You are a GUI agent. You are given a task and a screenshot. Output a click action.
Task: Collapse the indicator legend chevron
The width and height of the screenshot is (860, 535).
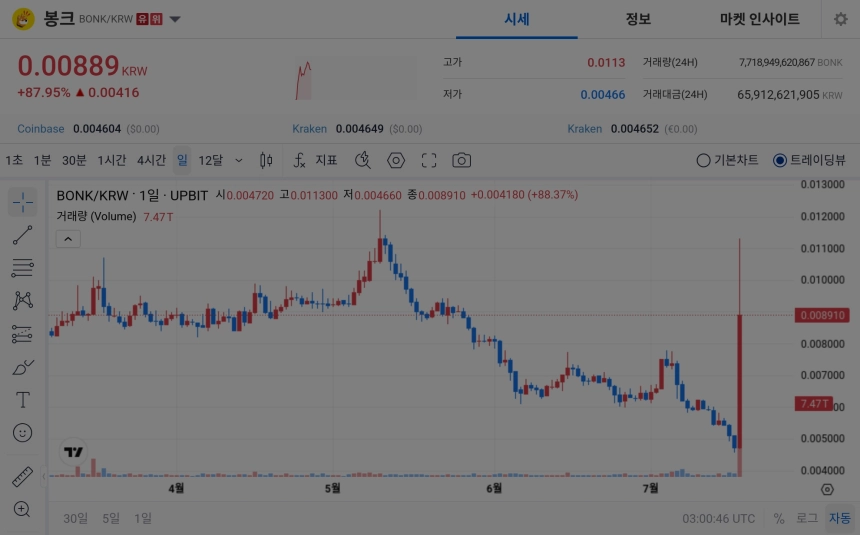[68, 239]
